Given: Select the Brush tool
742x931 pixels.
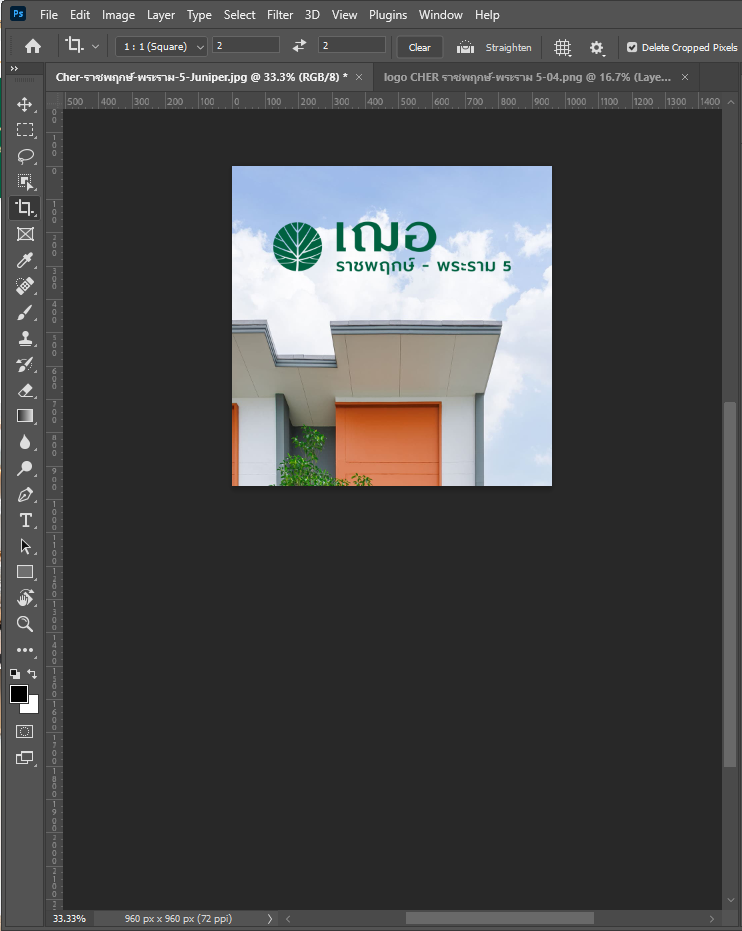Looking at the screenshot, I should tap(24, 312).
